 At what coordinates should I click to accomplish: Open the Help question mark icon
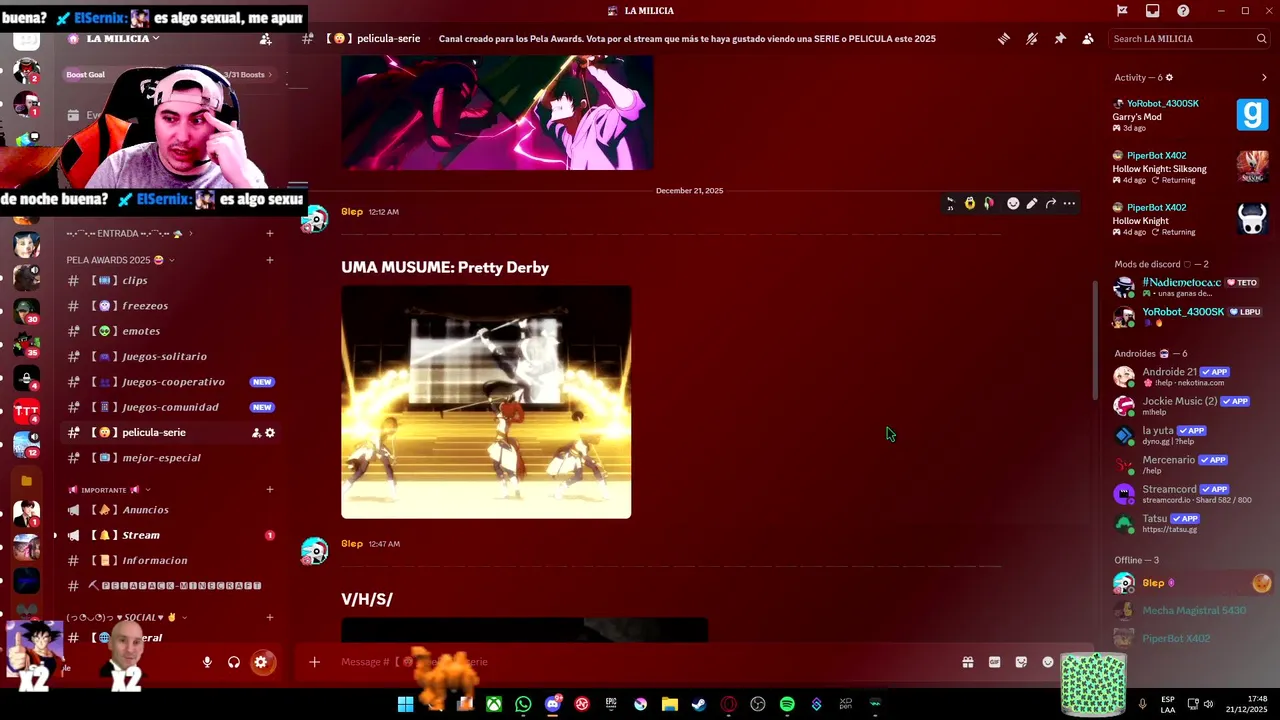pos(1183,11)
